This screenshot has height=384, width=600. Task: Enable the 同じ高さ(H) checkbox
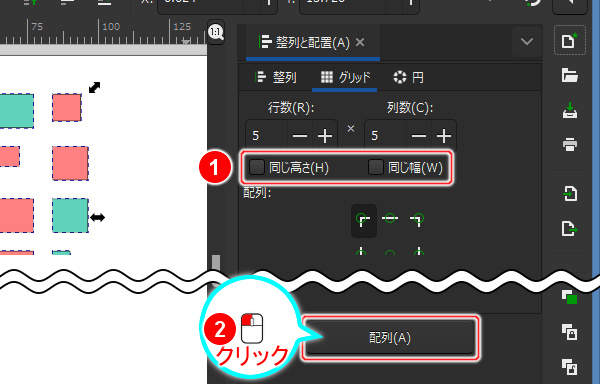[257, 167]
